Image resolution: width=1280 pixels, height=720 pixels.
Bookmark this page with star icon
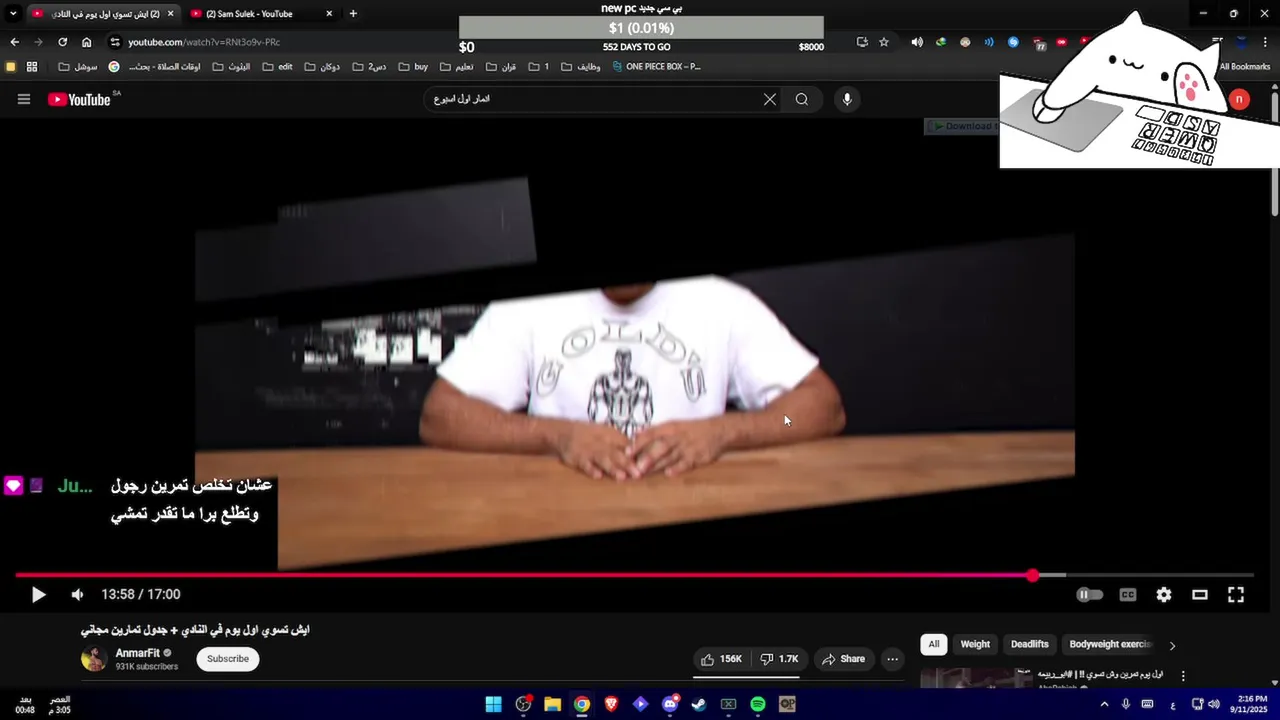[884, 42]
